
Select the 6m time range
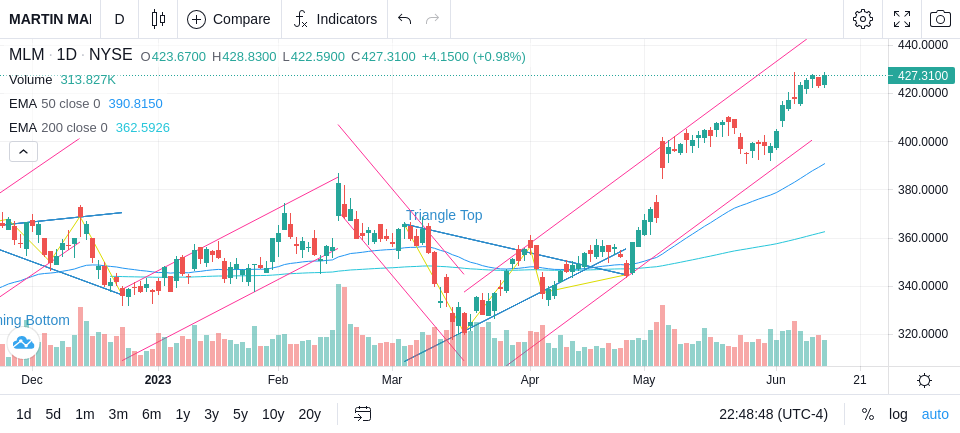click(x=151, y=415)
